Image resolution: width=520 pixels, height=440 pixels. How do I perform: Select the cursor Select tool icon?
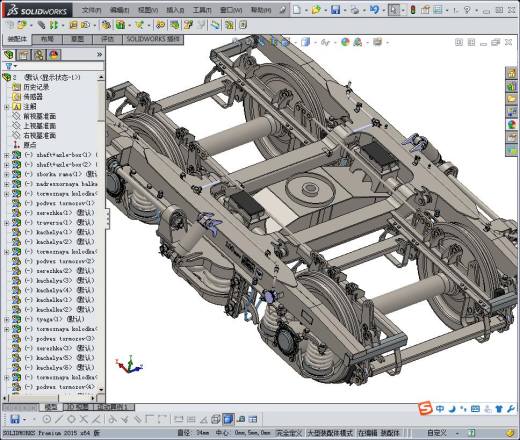pos(394,10)
